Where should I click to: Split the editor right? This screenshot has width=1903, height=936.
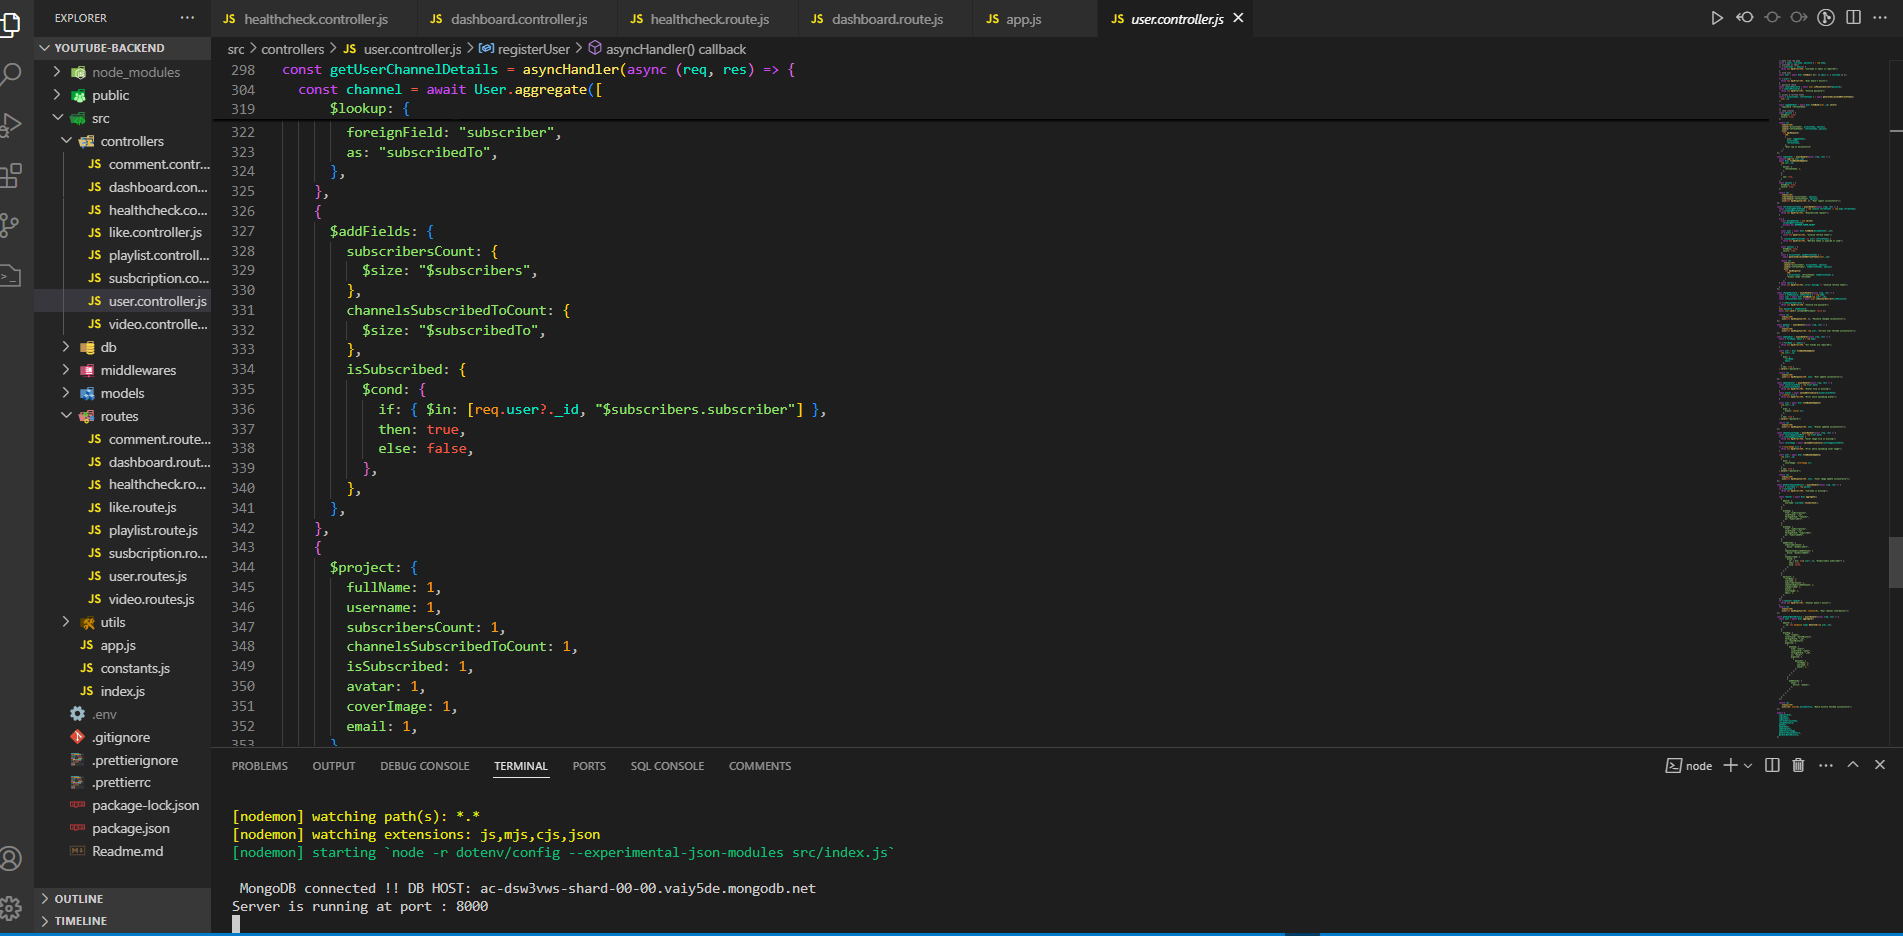click(1853, 18)
